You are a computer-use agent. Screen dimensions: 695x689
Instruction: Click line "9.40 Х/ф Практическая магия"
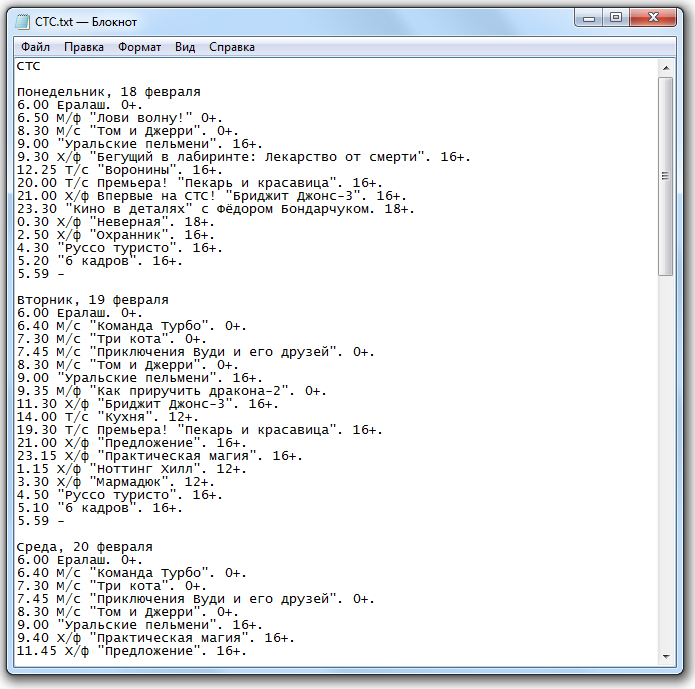pos(156,638)
